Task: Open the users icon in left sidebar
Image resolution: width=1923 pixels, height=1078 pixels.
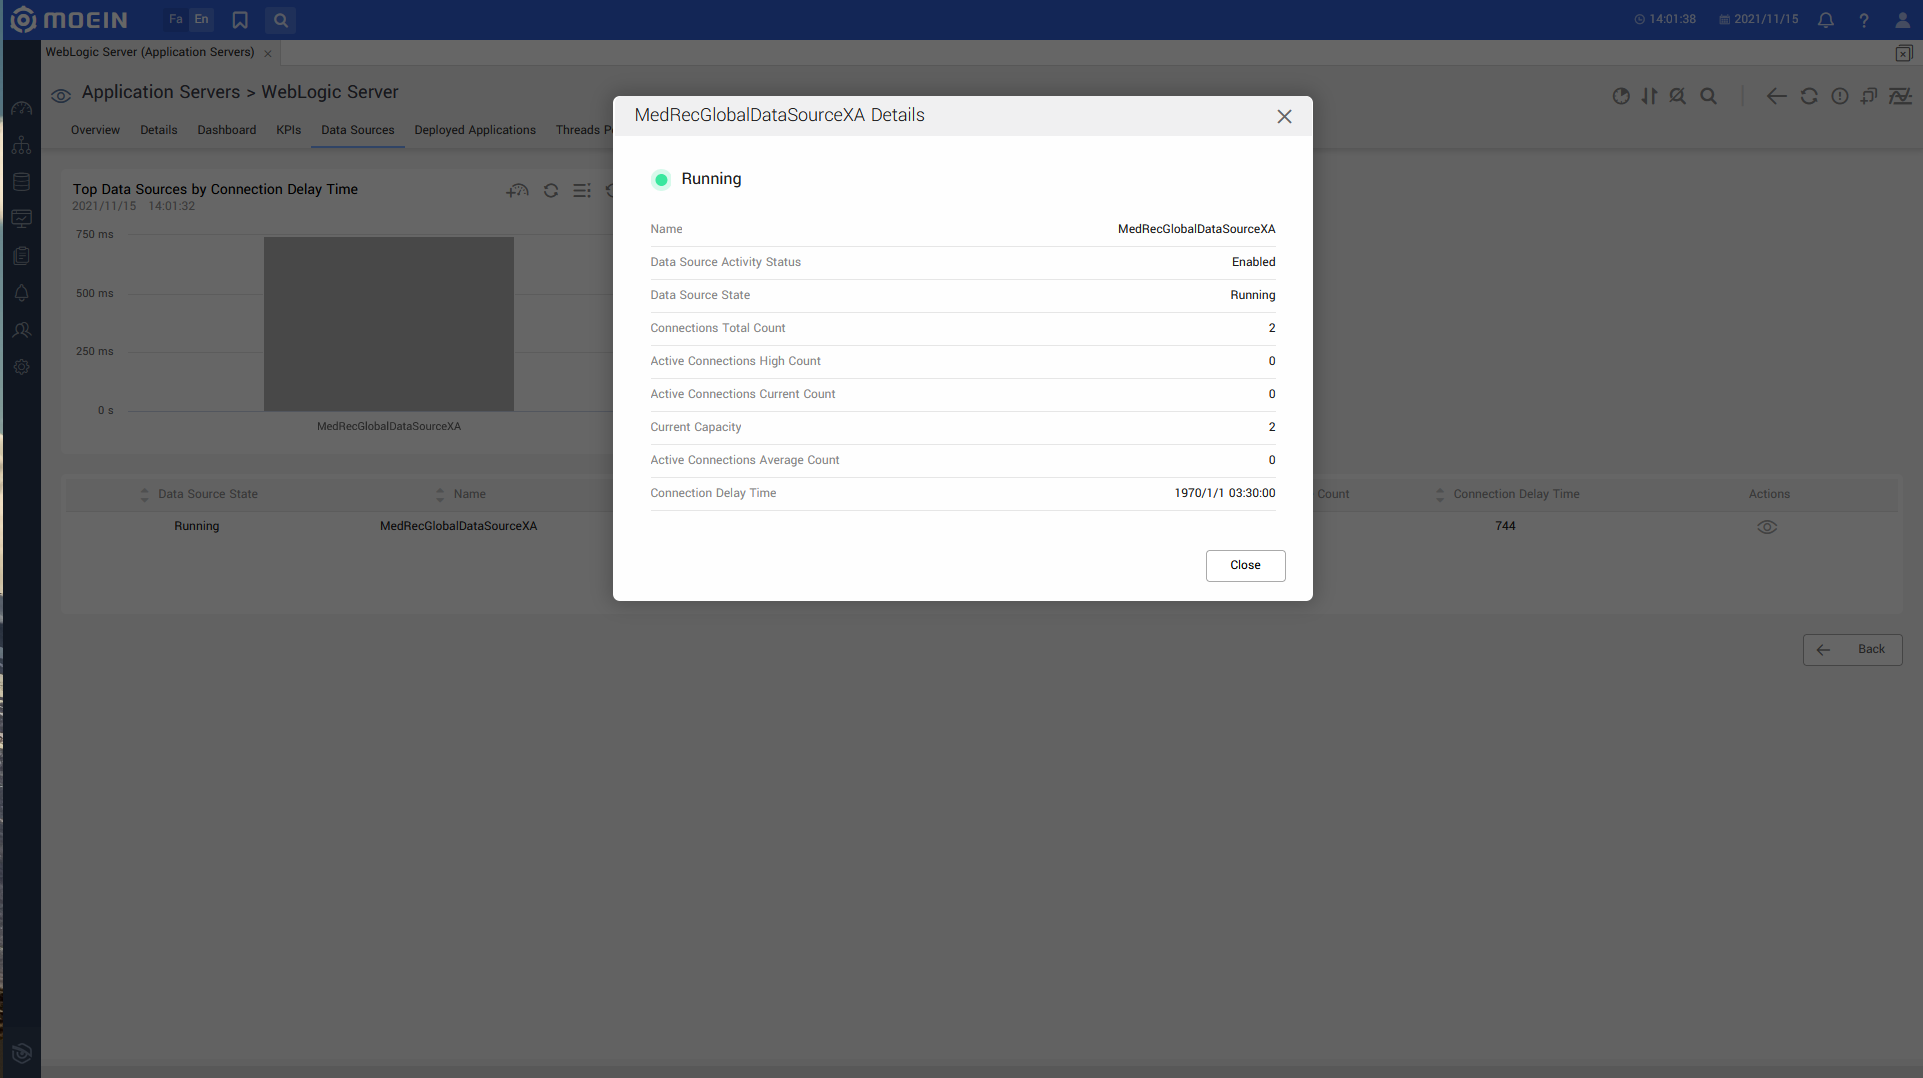Action: coord(21,330)
